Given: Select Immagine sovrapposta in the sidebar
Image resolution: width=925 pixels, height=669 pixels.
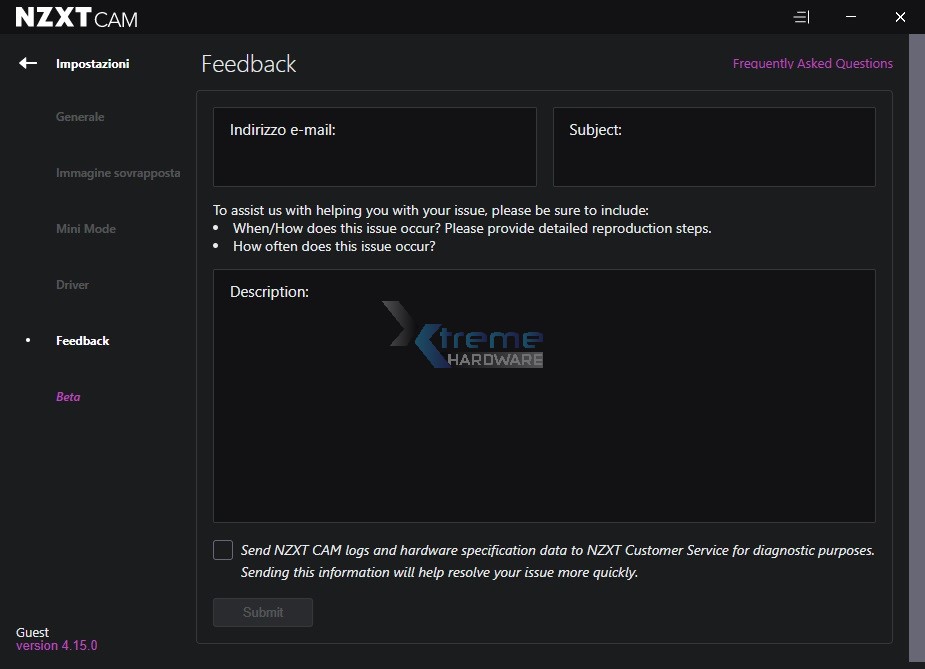Looking at the screenshot, I should [118, 173].
